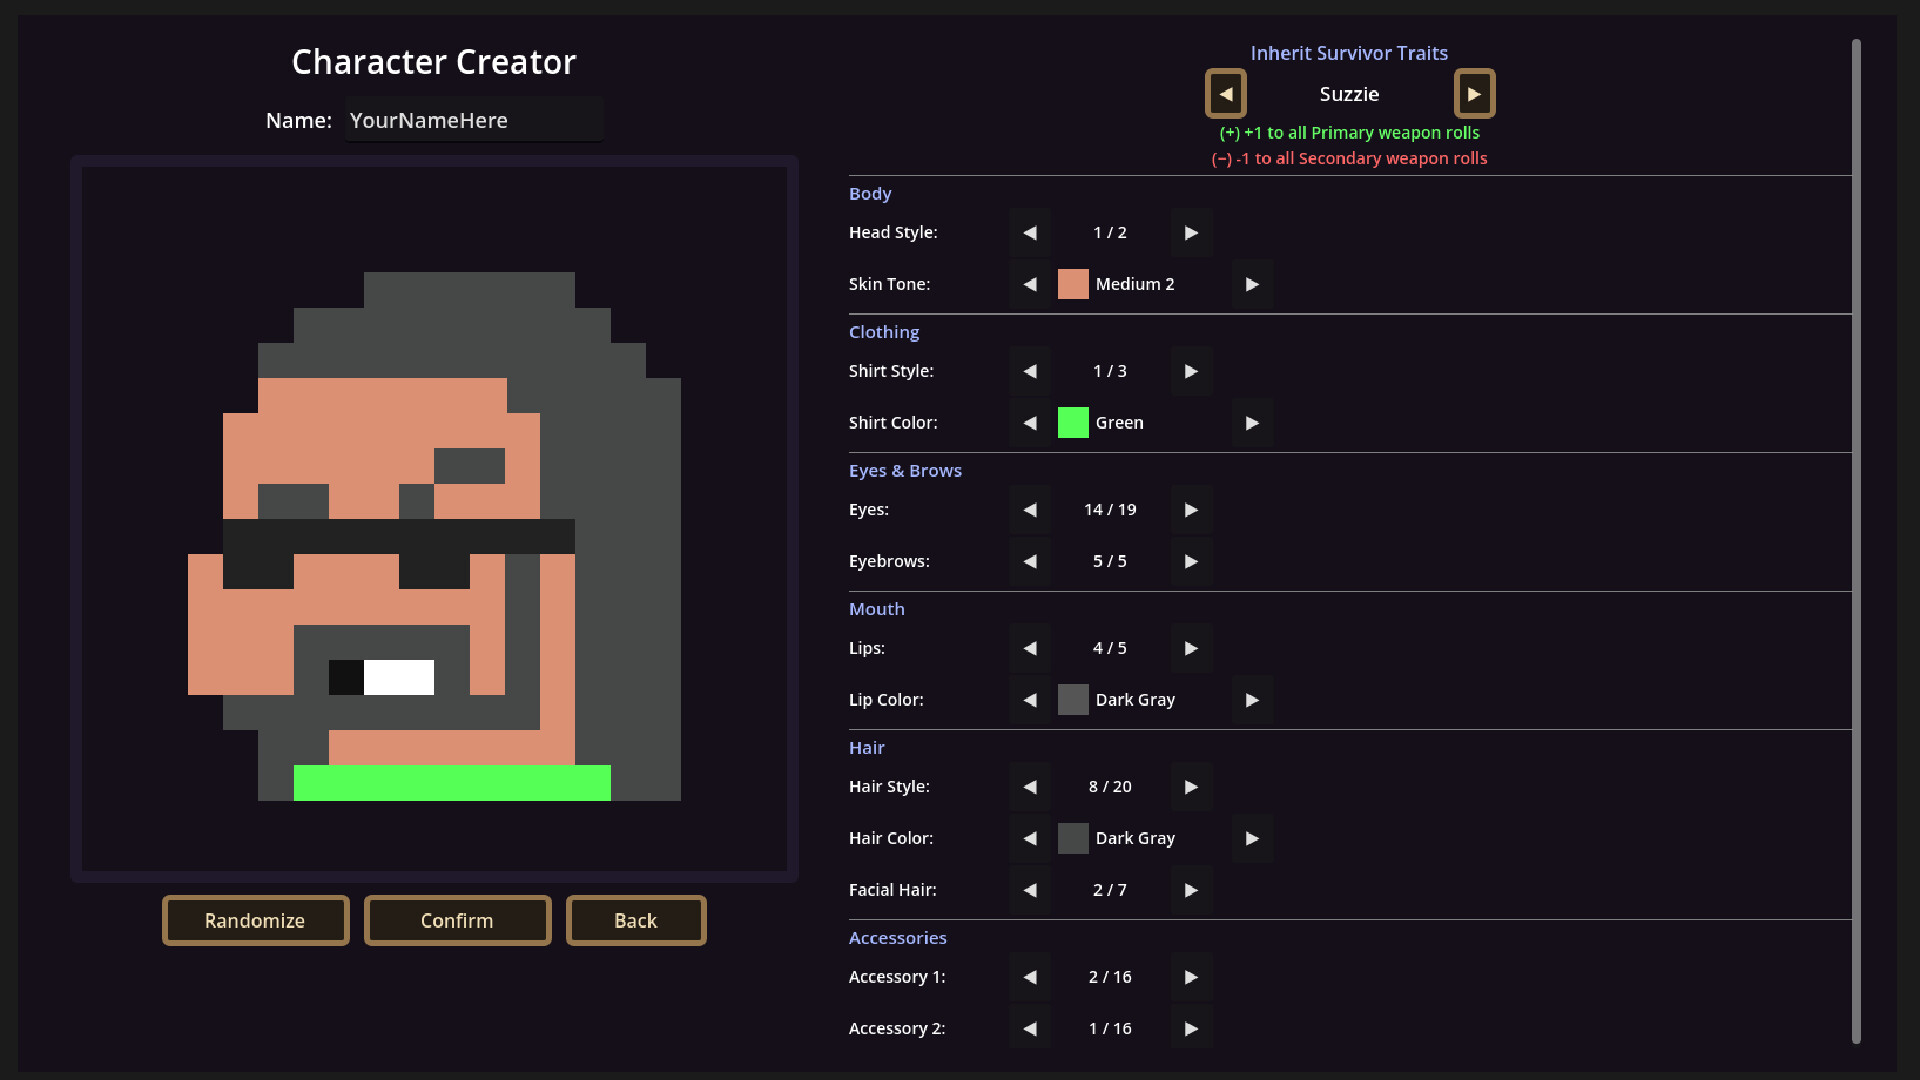This screenshot has width=1920, height=1080.
Task: Switch to next Shirt Style
Action: click(1191, 371)
